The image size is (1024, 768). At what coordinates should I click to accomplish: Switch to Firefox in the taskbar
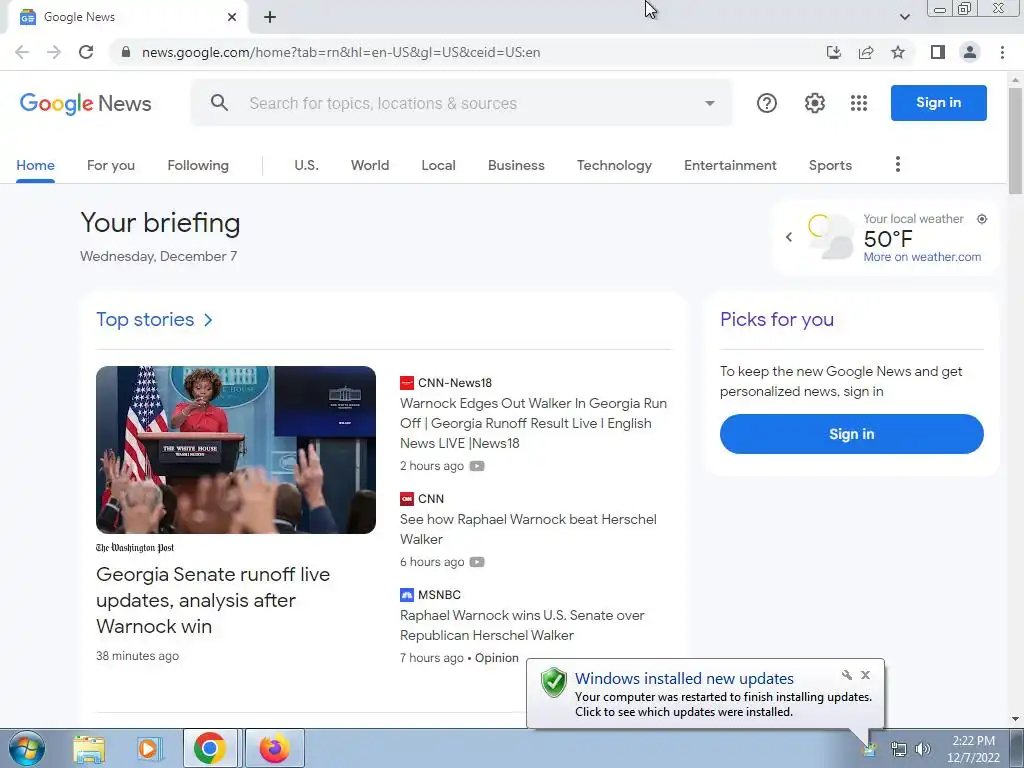[x=274, y=748]
